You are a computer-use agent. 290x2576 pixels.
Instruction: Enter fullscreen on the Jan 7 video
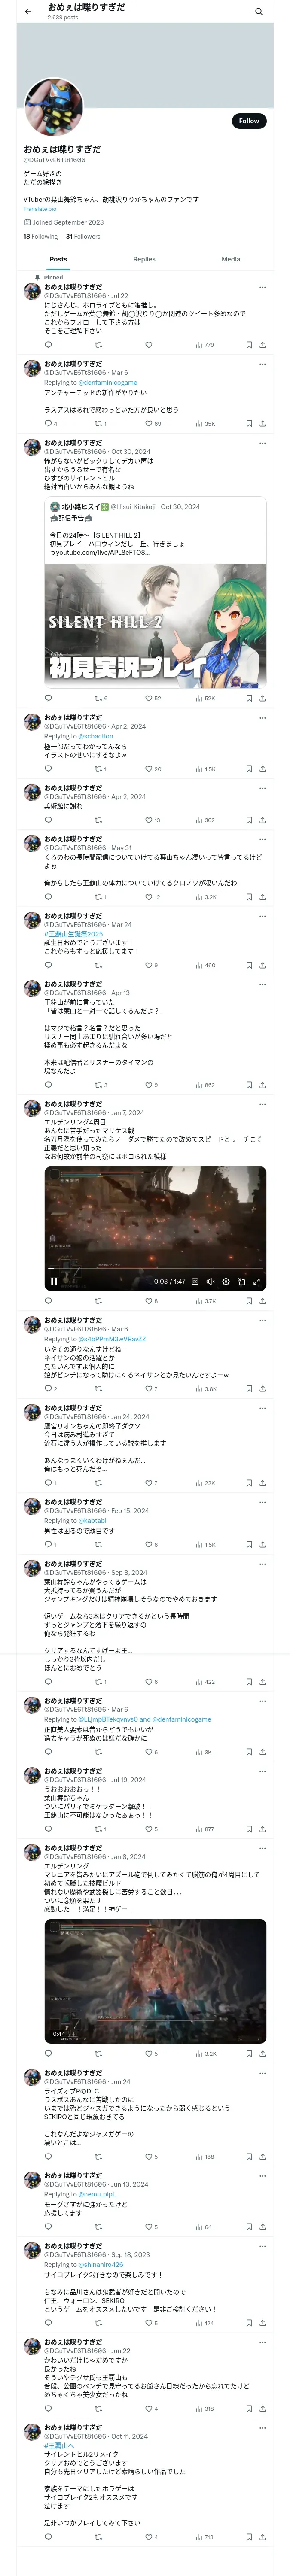[x=257, y=1281]
